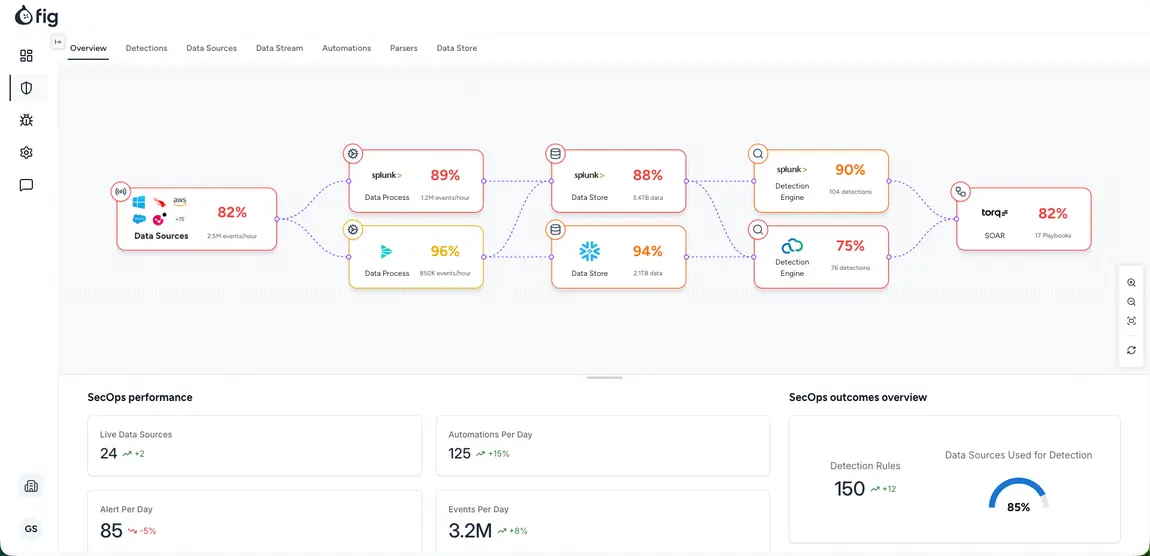Open settings gear in left sidebar
The image size is (1150, 556).
pyautogui.click(x=26, y=153)
